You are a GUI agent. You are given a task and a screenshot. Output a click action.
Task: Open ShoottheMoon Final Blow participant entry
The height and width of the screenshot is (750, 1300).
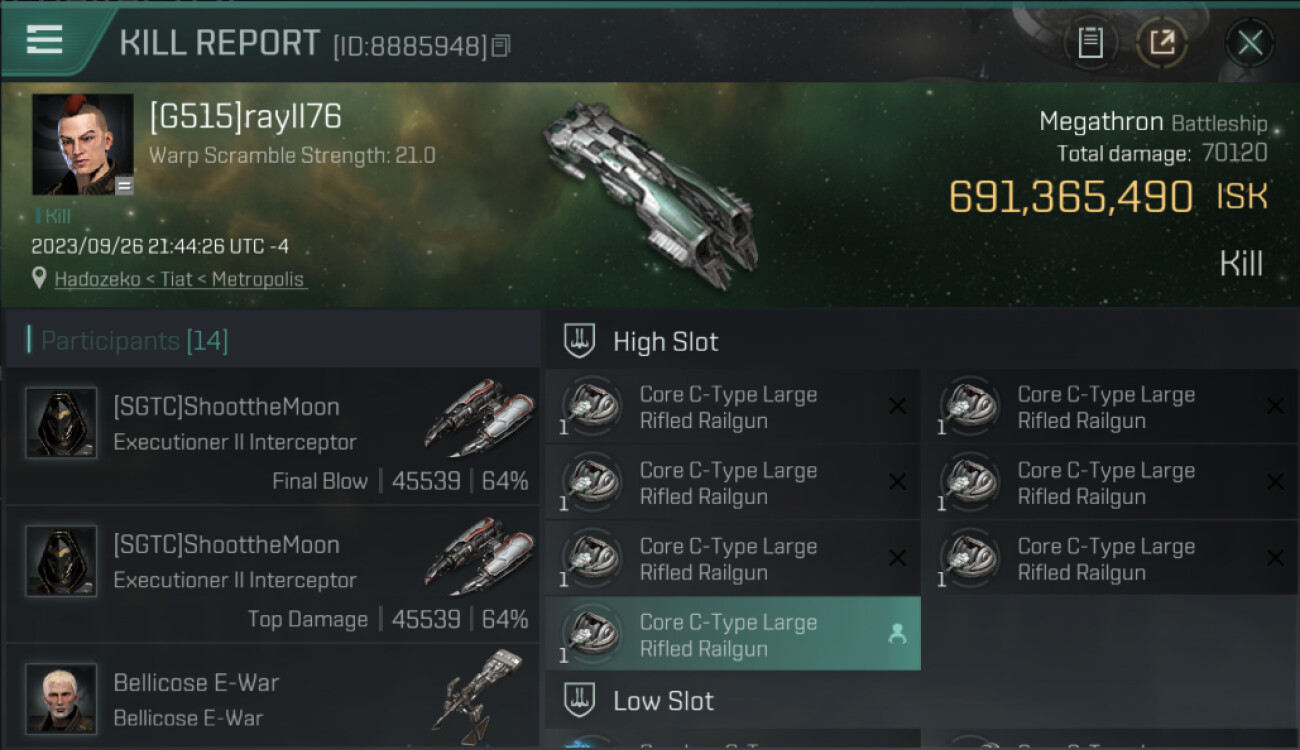point(272,435)
